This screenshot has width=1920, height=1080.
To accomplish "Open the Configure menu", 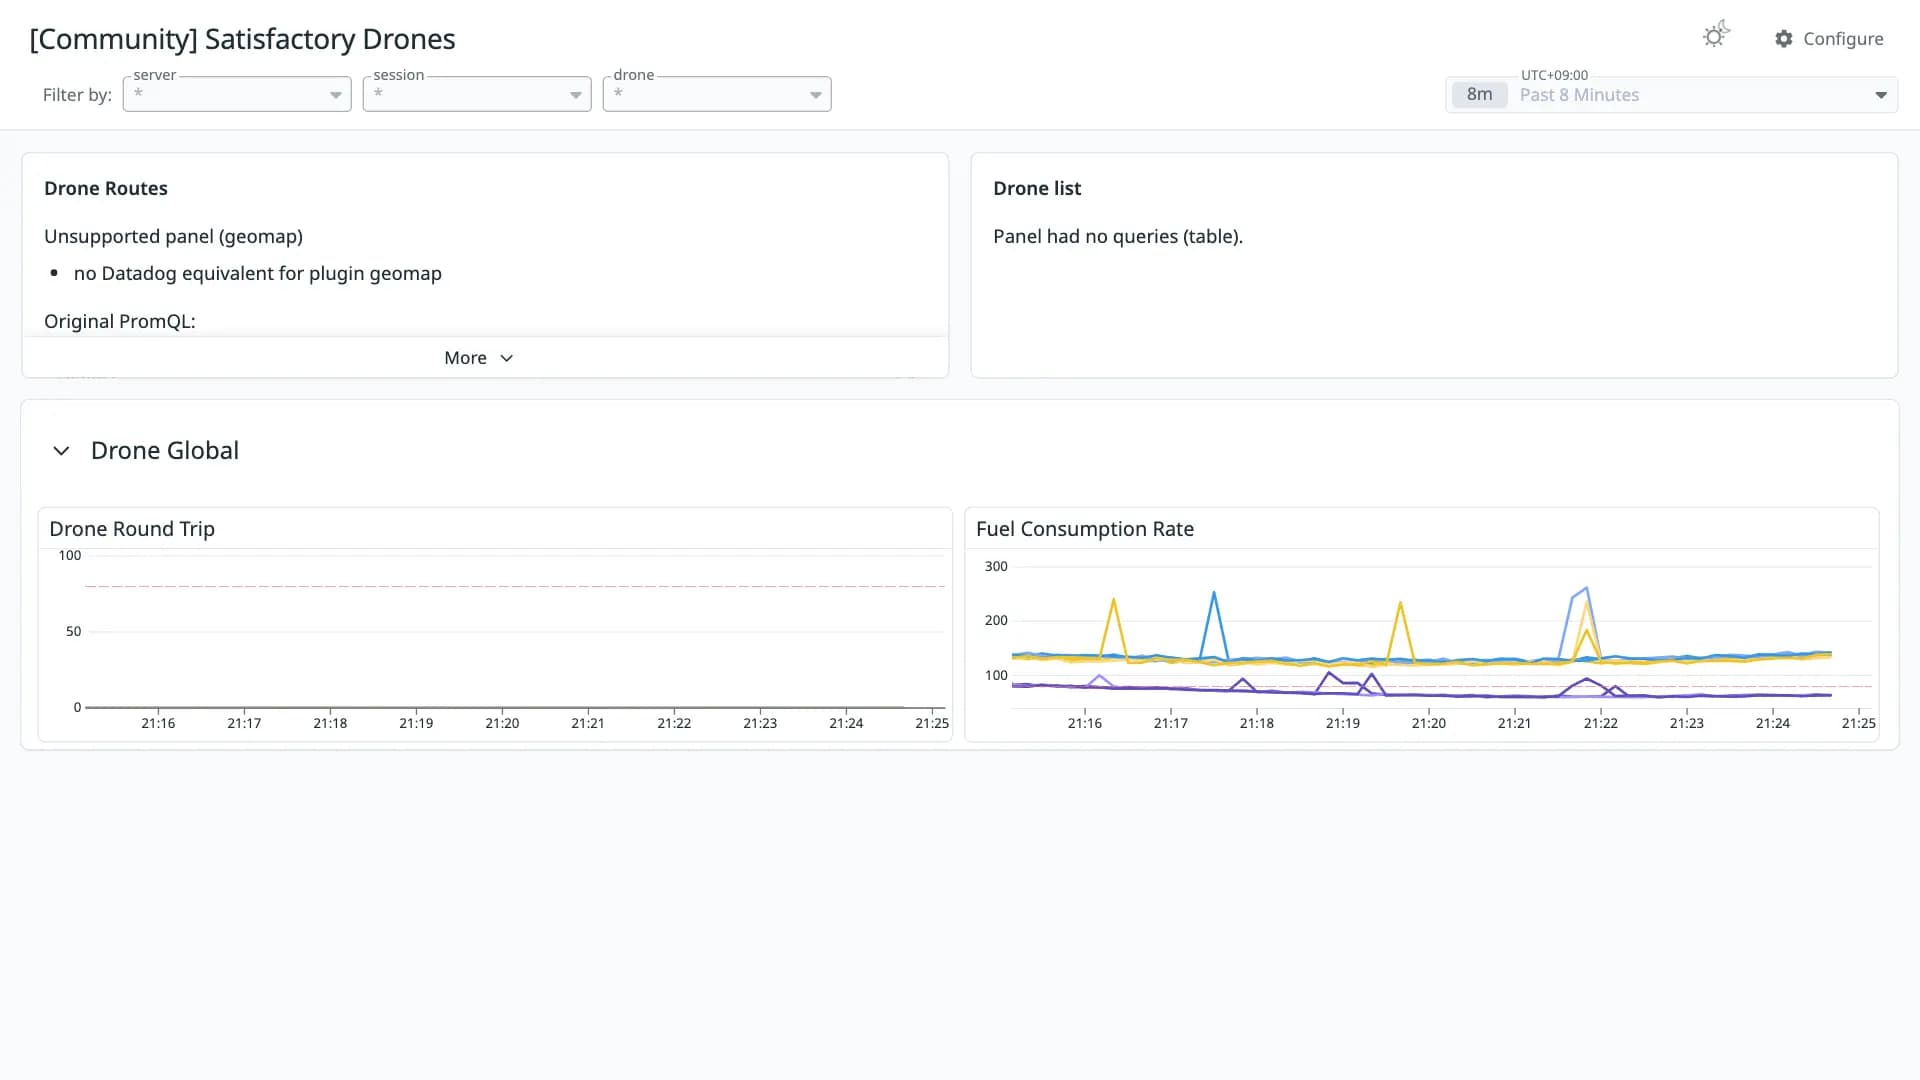I will coord(1829,39).
